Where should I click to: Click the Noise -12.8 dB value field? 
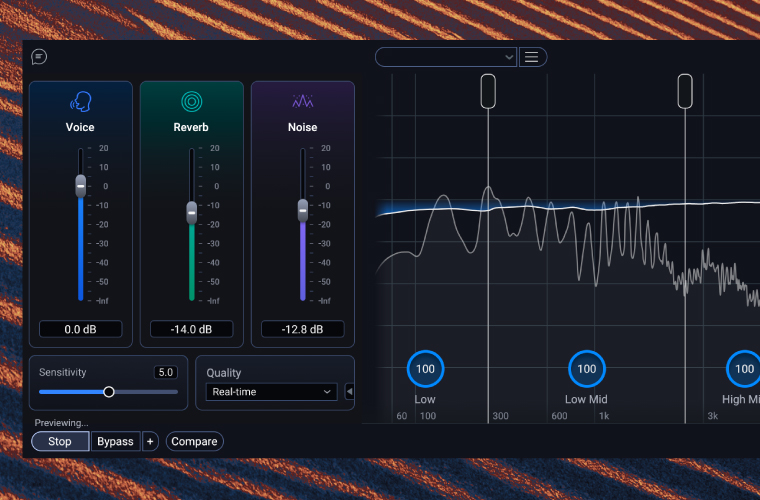(302, 329)
